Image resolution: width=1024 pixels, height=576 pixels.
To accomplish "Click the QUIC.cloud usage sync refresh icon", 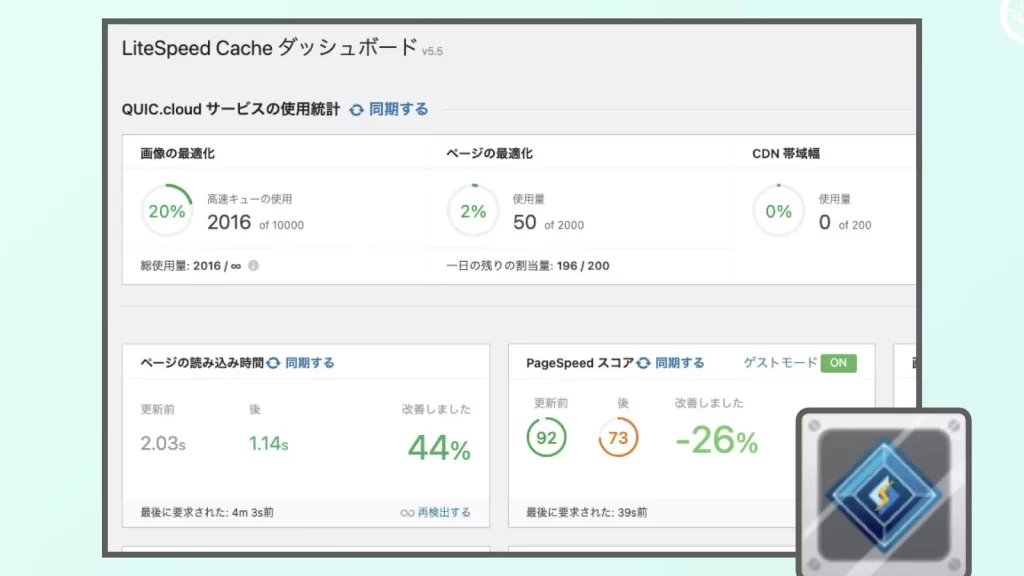I will pyautogui.click(x=356, y=110).
